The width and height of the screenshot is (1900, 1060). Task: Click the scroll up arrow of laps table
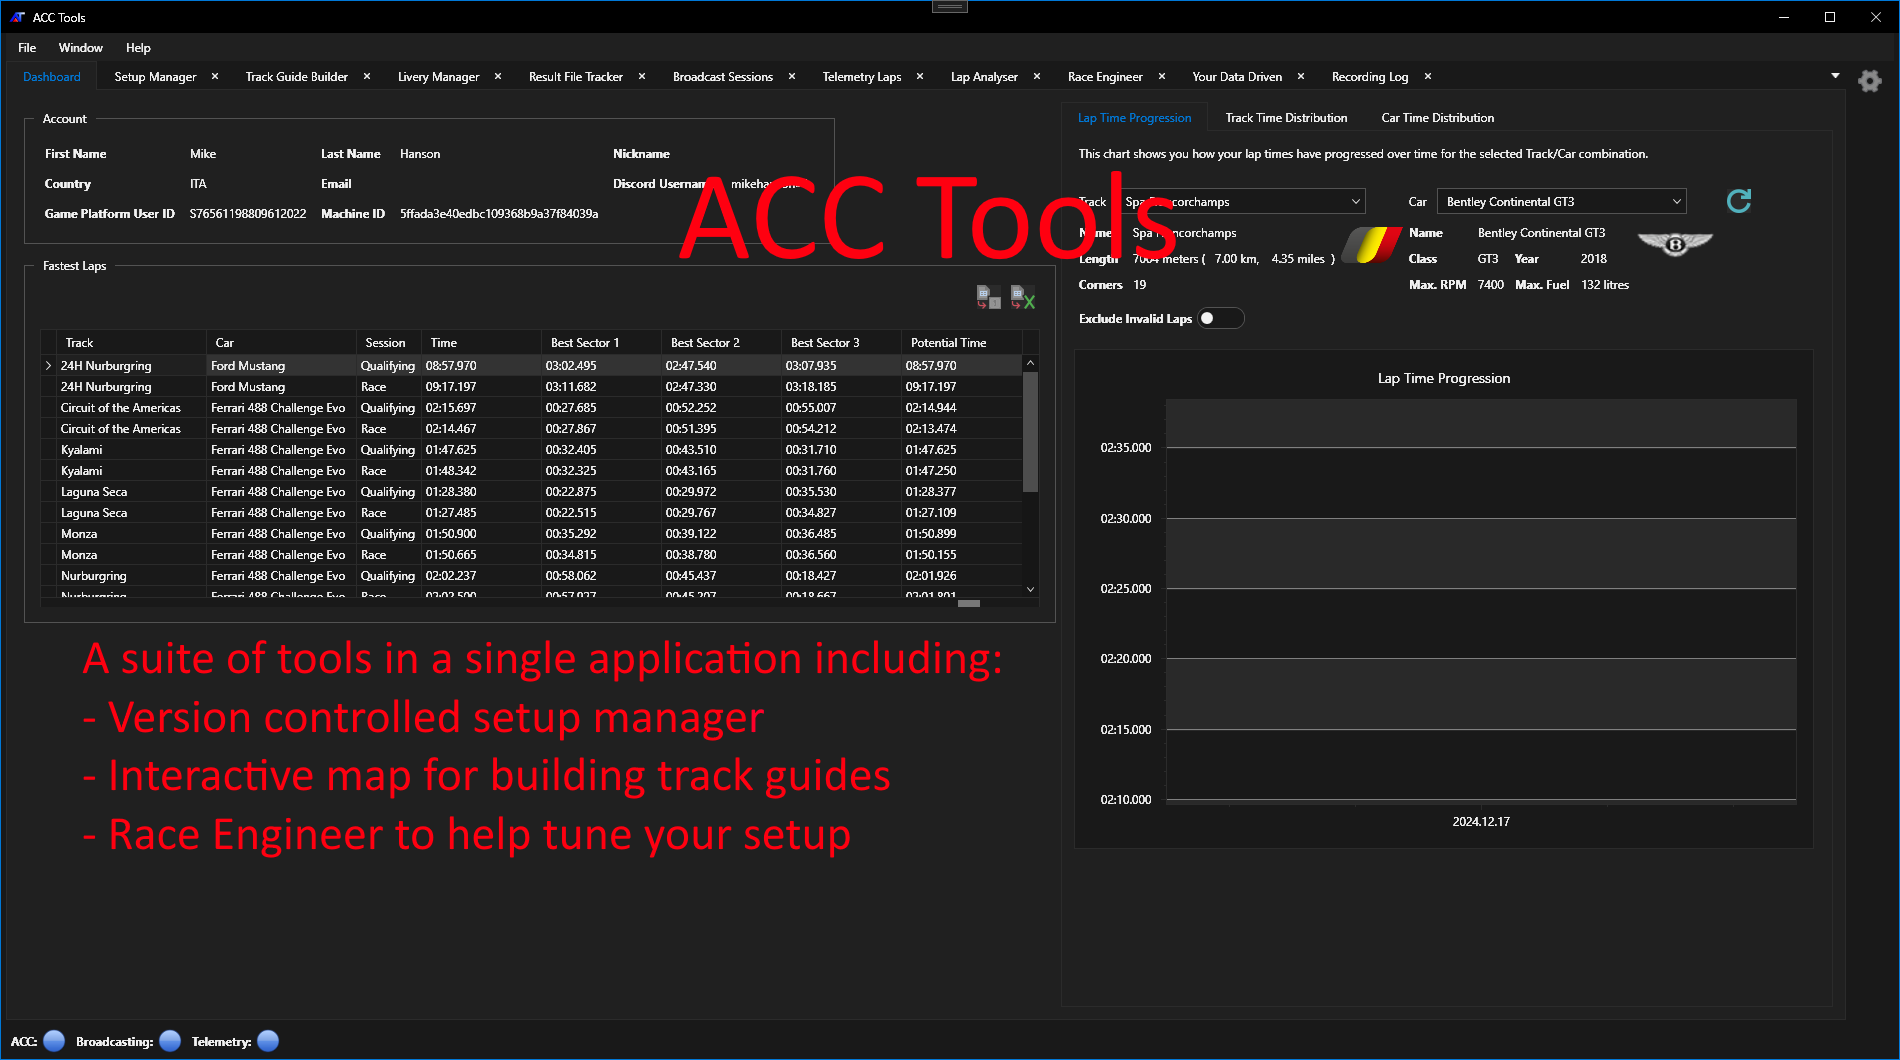click(x=1030, y=363)
